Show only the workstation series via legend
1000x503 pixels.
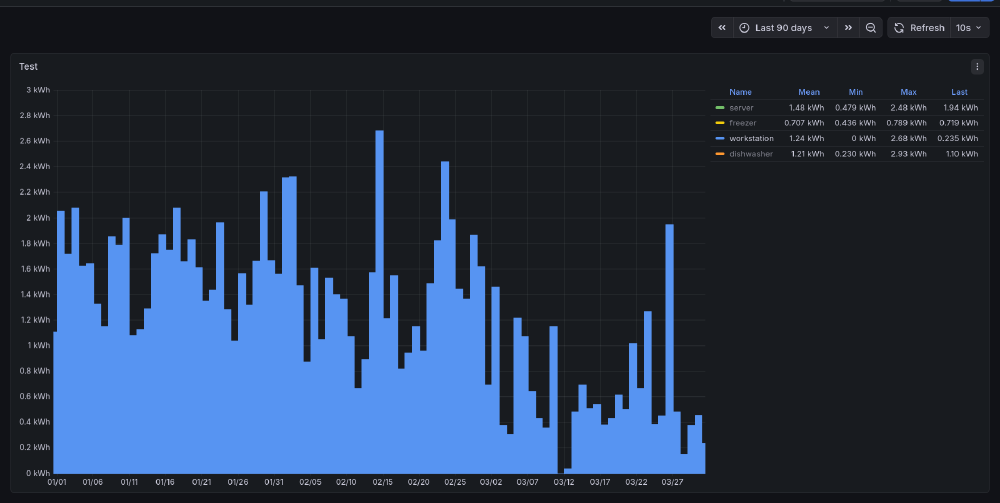751,138
